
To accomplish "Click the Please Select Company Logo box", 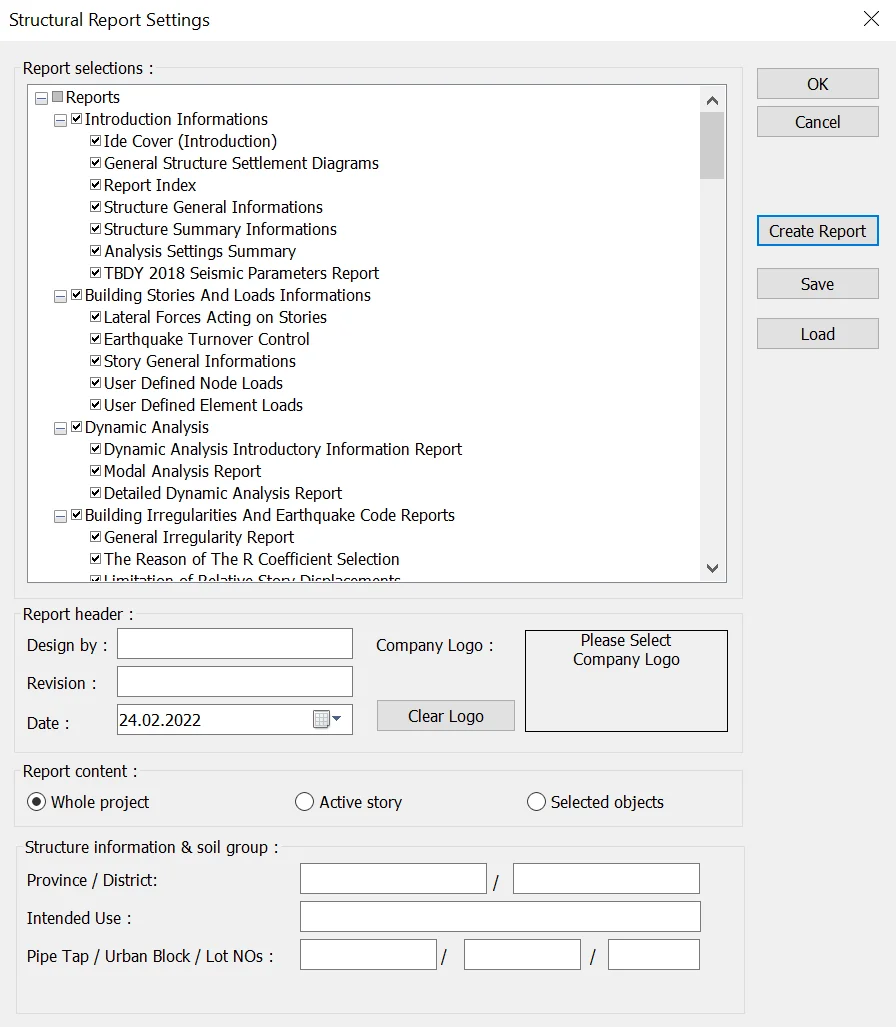I will pos(626,681).
